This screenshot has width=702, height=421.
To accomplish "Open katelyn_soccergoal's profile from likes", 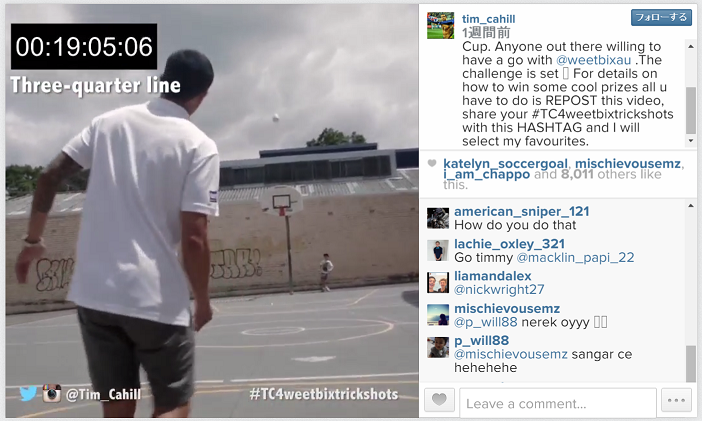I will click(x=505, y=164).
